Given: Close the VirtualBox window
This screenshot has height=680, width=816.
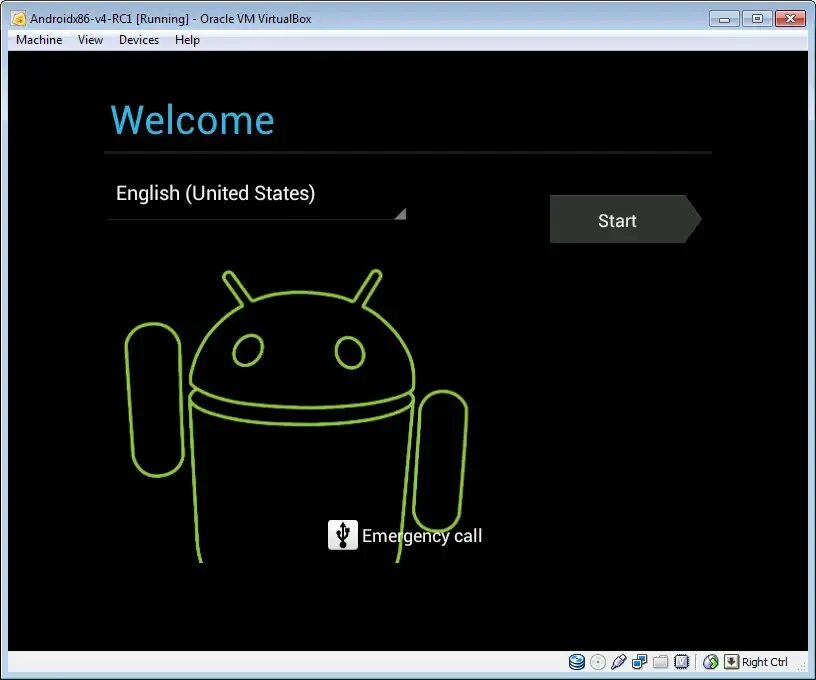Looking at the screenshot, I should [x=790, y=19].
